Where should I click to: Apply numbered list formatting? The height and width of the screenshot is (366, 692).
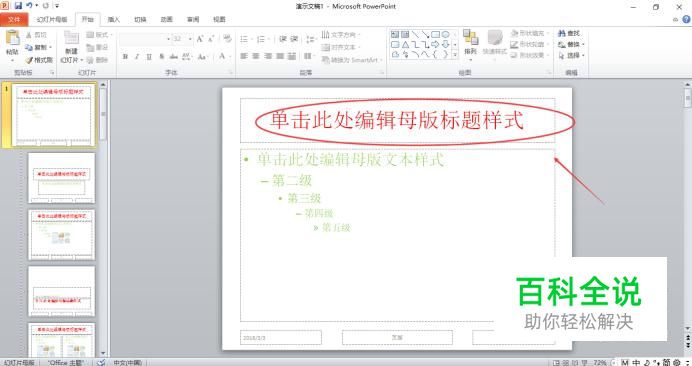[262, 39]
